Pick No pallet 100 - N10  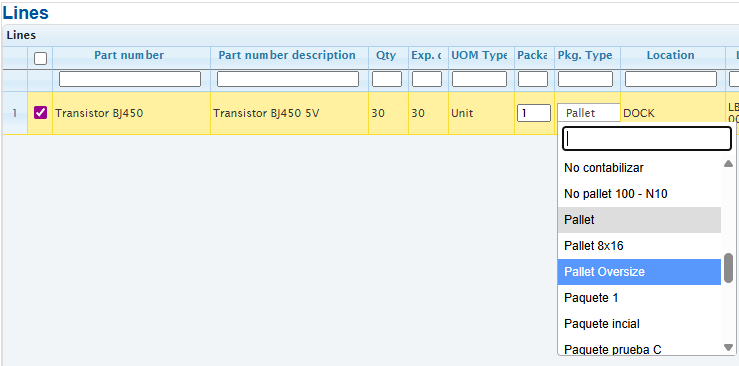pyautogui.click(x=639, y=194)
